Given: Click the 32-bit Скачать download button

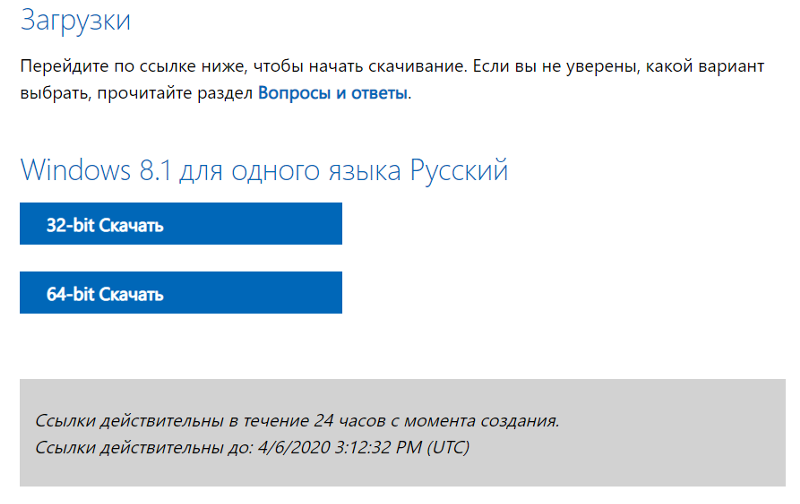Looking at the screenshot, I should click(180, 225).
